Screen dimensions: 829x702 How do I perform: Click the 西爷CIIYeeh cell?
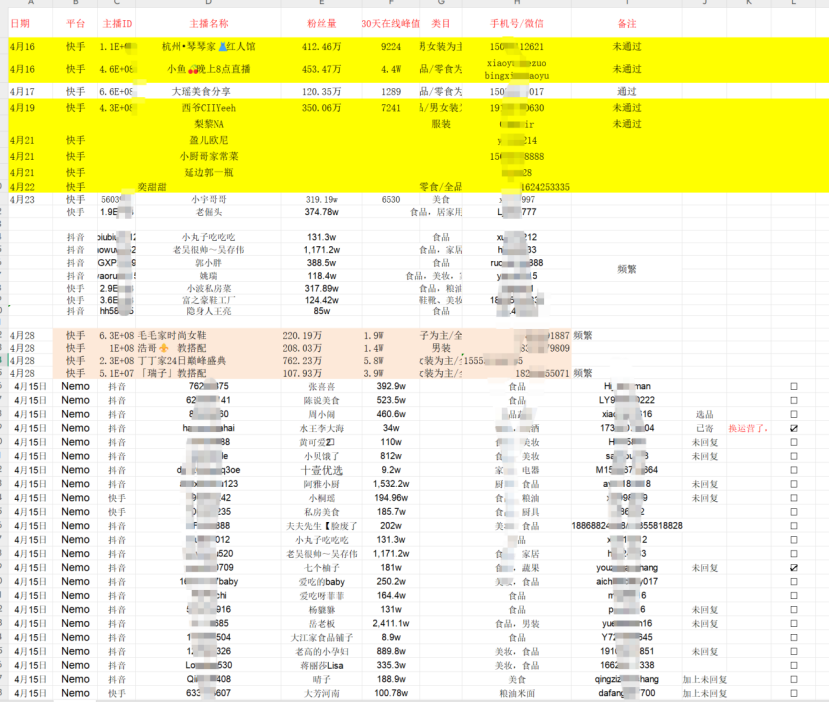pyautogui.click(x=209, y=108)
